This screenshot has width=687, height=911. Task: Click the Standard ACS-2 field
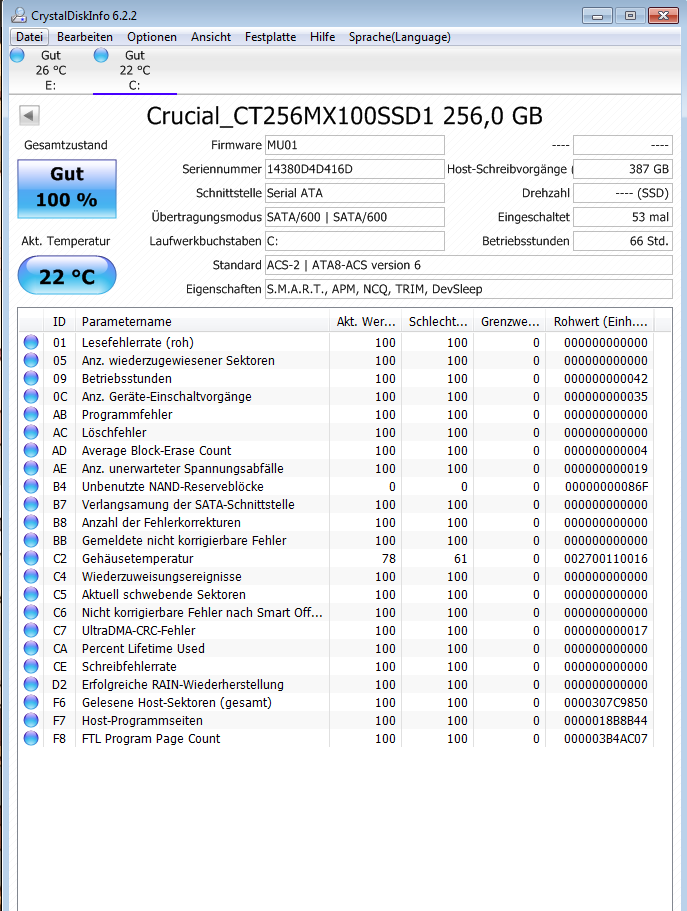(468, 265)
